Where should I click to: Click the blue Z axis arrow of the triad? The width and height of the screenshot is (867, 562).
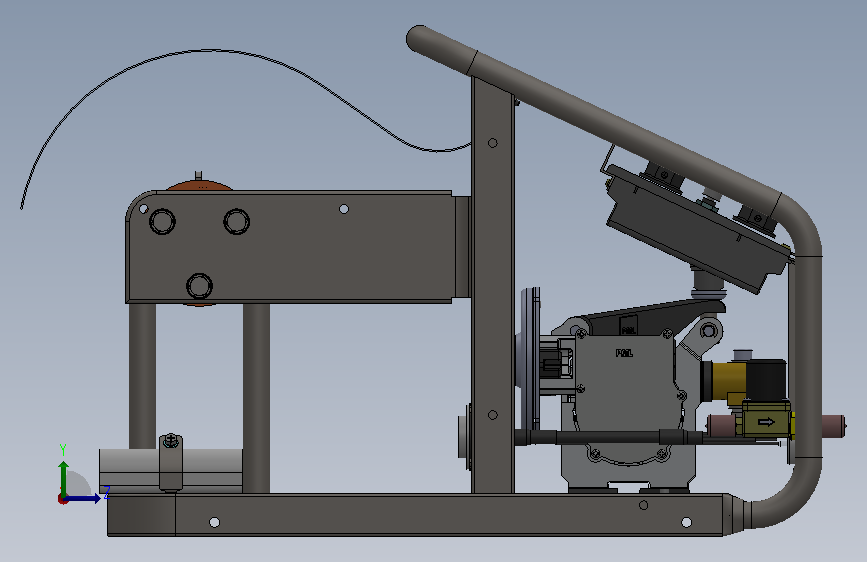(86, 498)
